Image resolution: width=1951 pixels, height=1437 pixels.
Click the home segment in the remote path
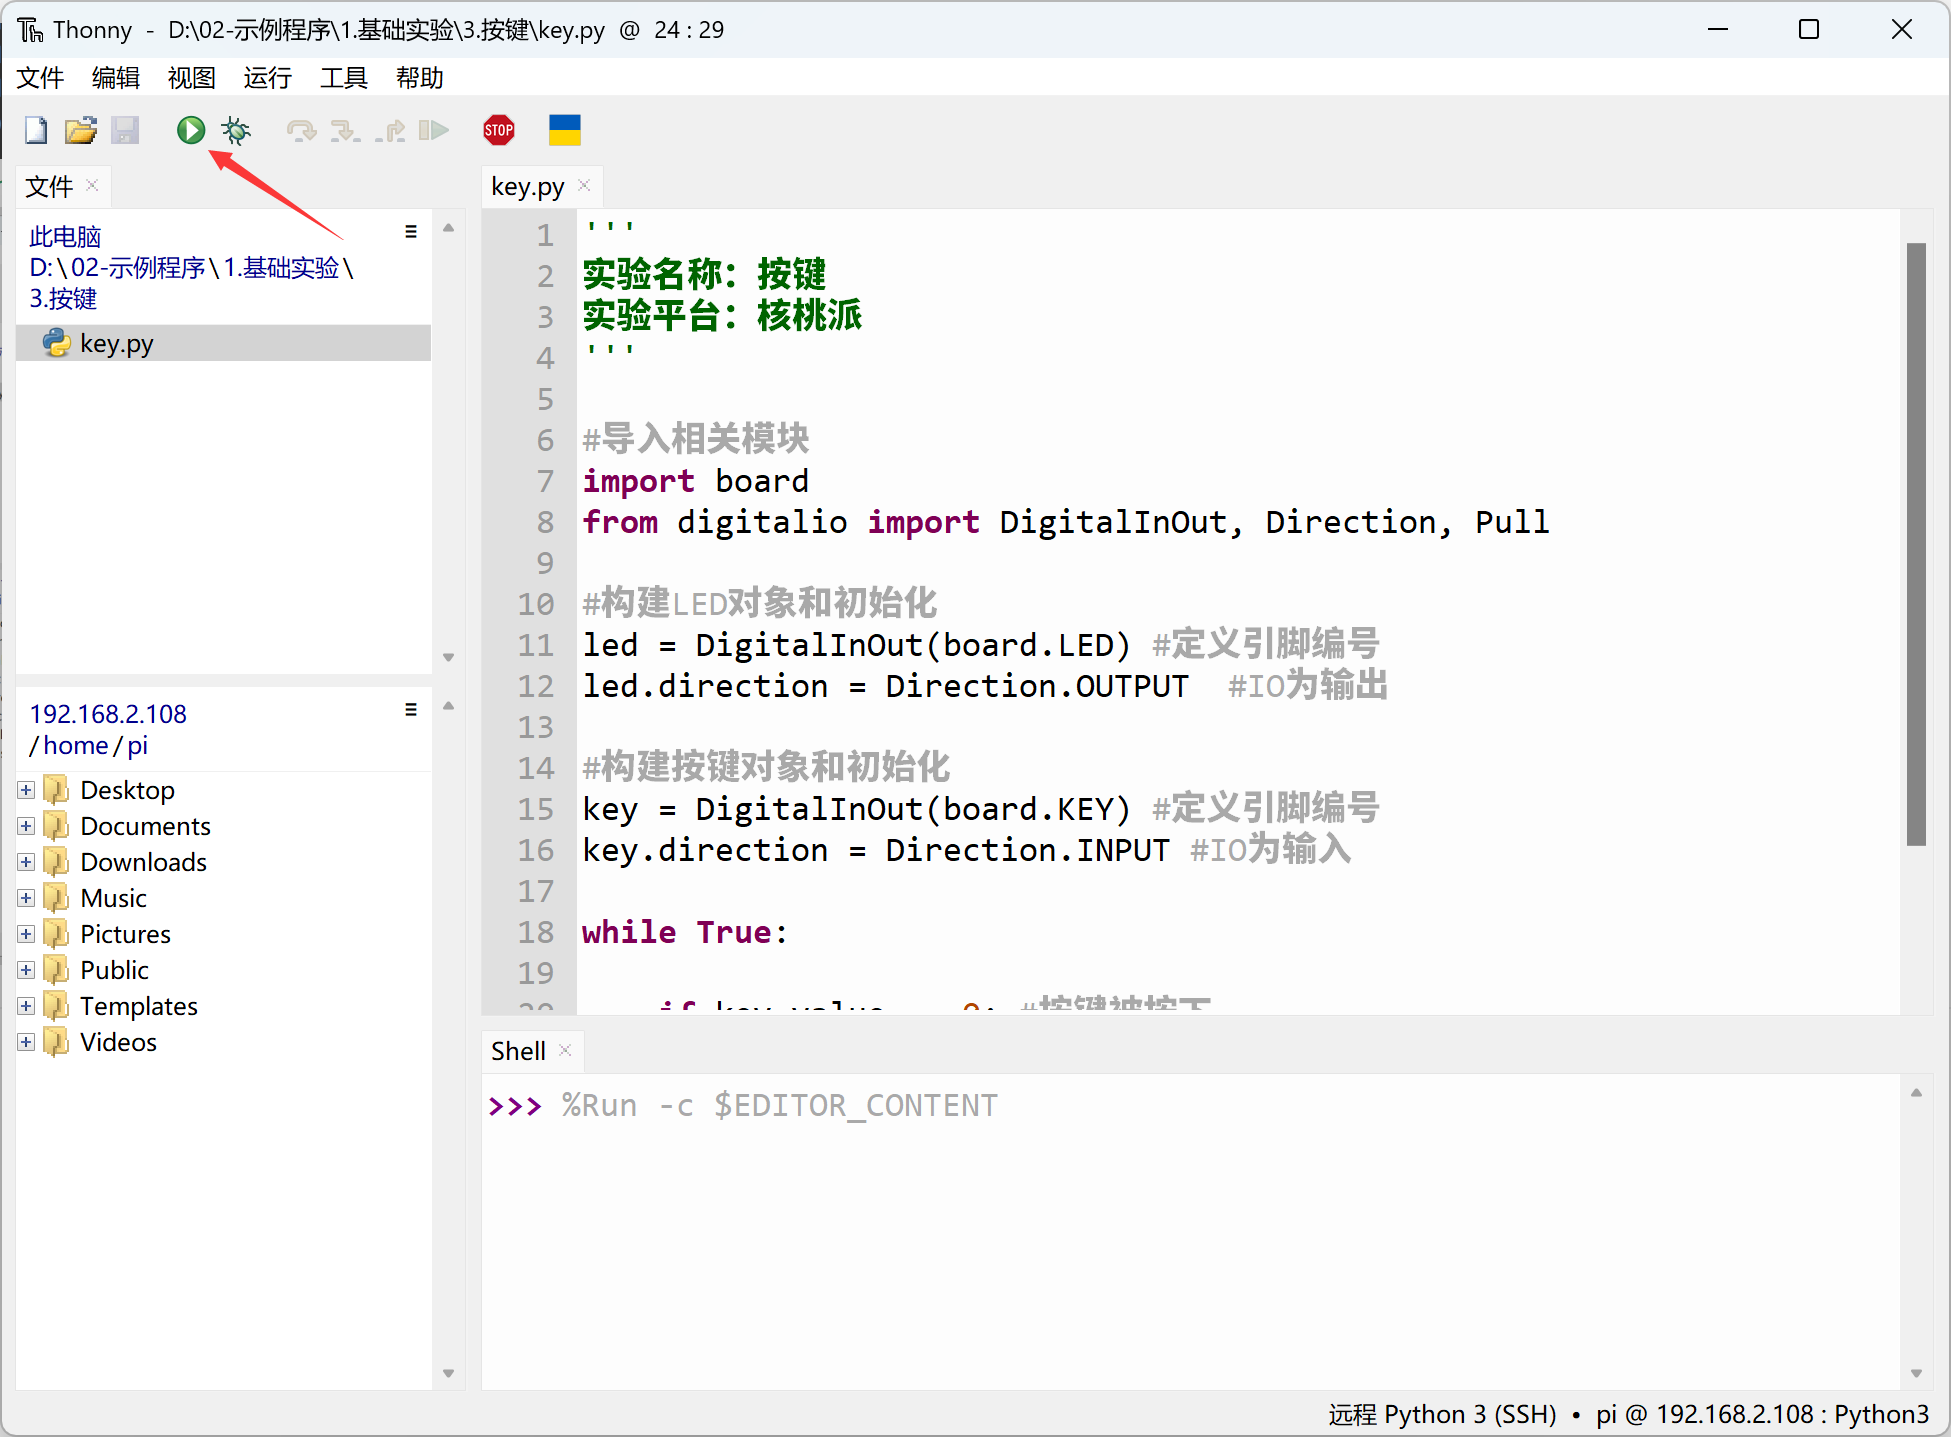[76, 745]
